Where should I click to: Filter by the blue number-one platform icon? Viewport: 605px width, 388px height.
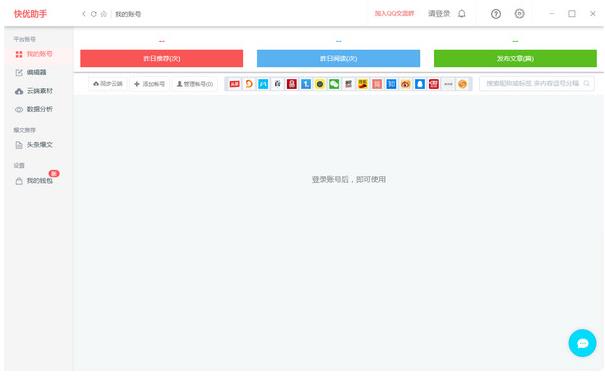pyautogui.click(x=306, y=84)
